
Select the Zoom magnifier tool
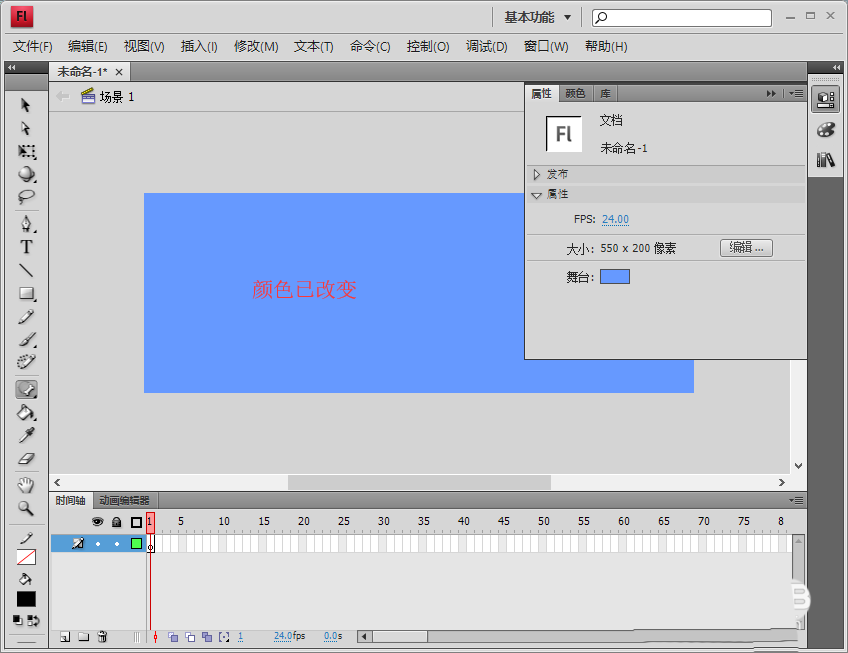coord(26,508)
